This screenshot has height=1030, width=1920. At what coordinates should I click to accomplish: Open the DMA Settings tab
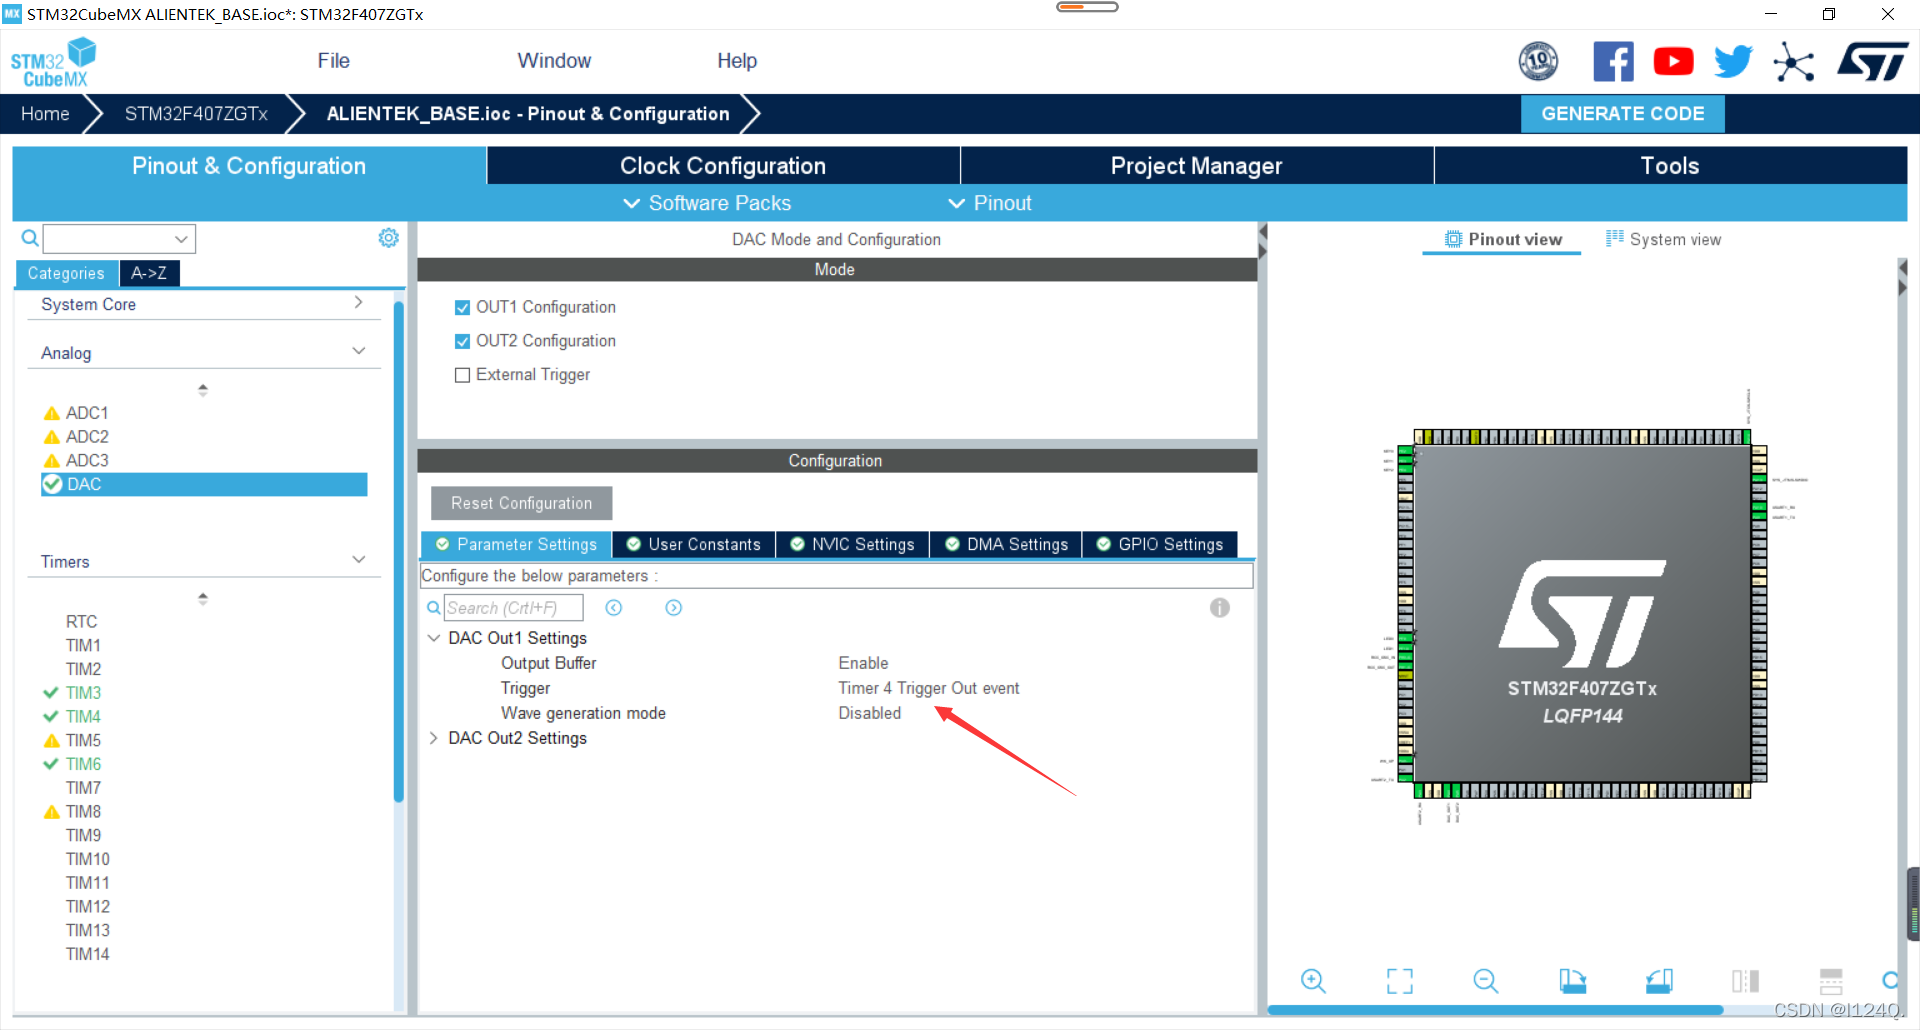[1007, 545]
